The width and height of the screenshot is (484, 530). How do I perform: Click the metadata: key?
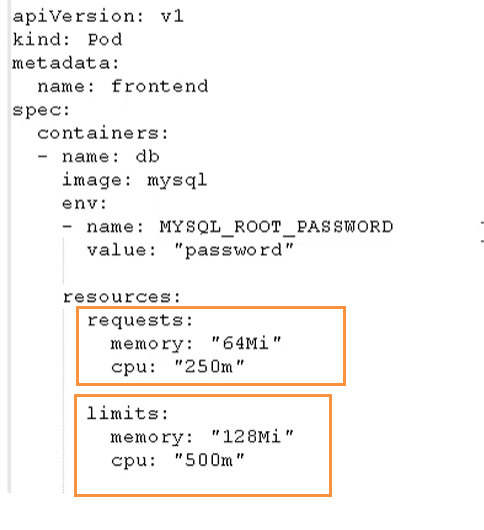[x=66, y=63]
